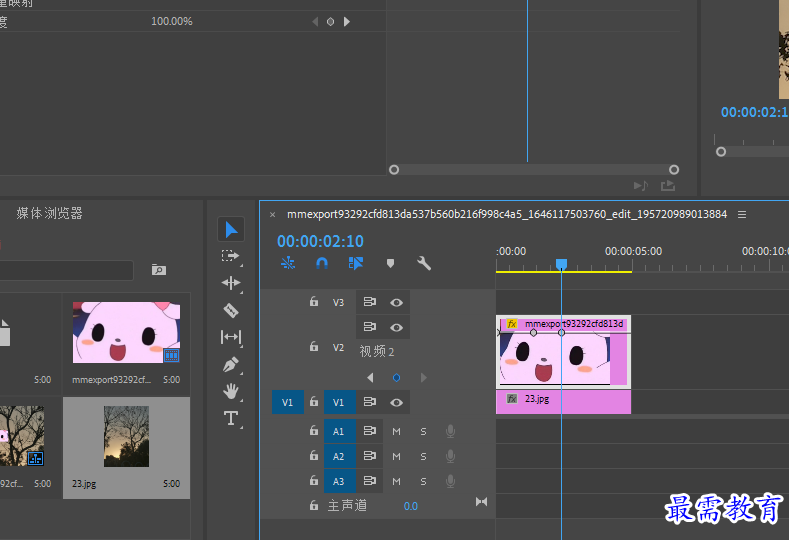Toggle A1 track targeting button
Screen dimensions: 789x540
(340, 431)
